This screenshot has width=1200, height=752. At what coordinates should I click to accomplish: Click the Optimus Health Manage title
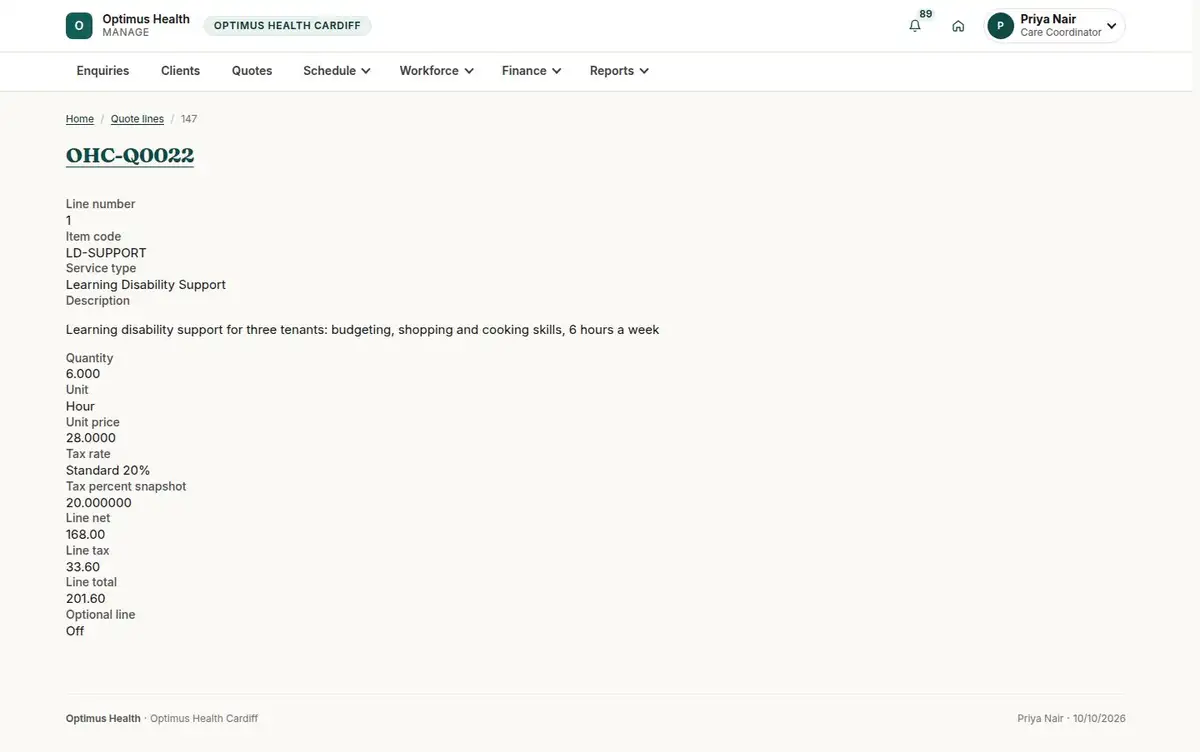(146, 26)
